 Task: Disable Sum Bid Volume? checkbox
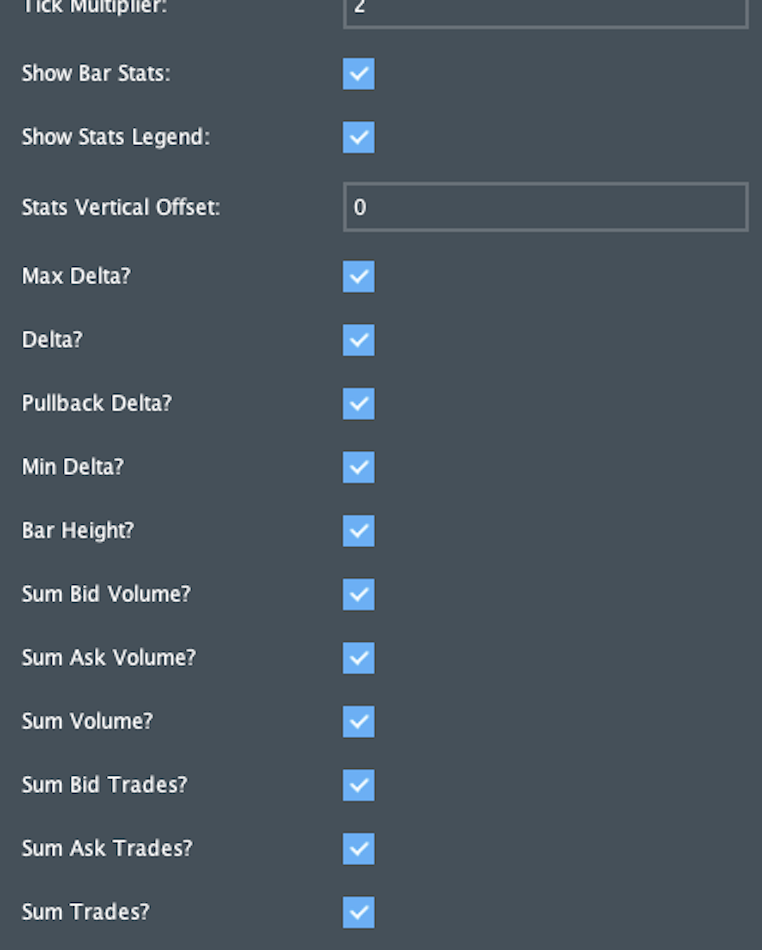pyautogui.click(x=359, y=594)
